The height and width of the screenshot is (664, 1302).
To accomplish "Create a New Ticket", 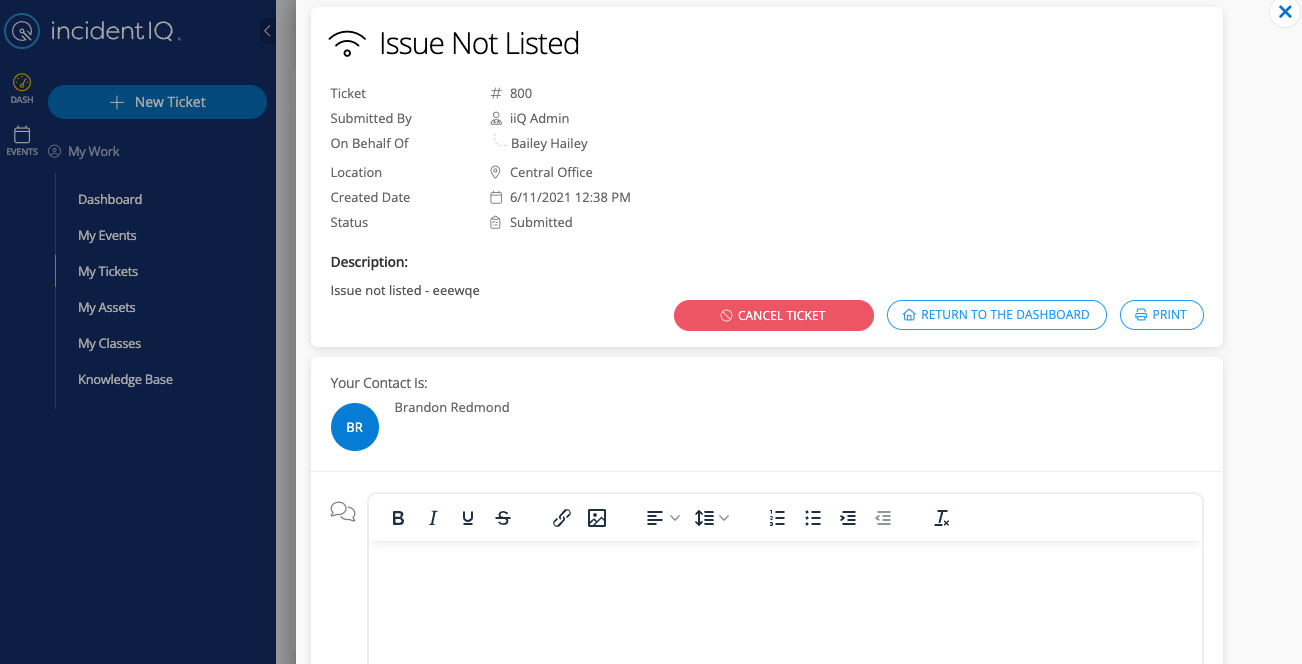I will pos(157,102).
